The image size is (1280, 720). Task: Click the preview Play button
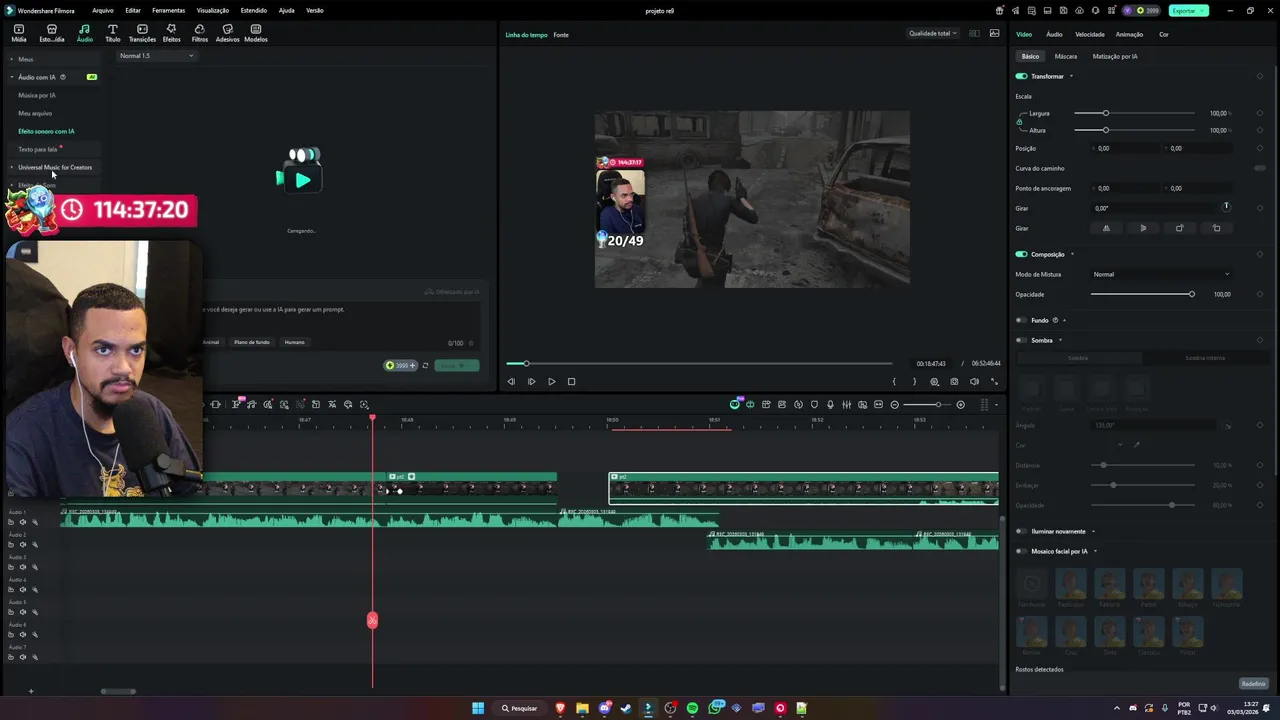tap(551, 381)
